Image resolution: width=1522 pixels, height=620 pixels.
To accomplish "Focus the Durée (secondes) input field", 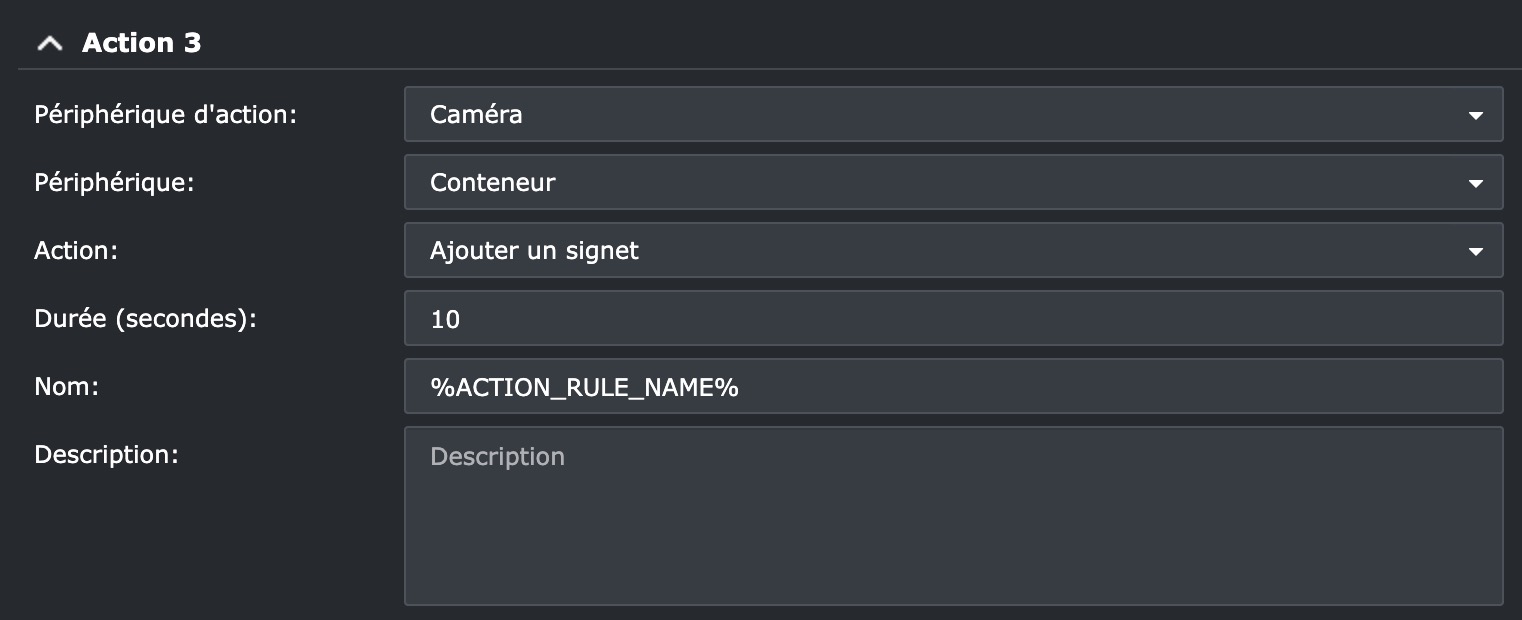I will coord(952,318).
